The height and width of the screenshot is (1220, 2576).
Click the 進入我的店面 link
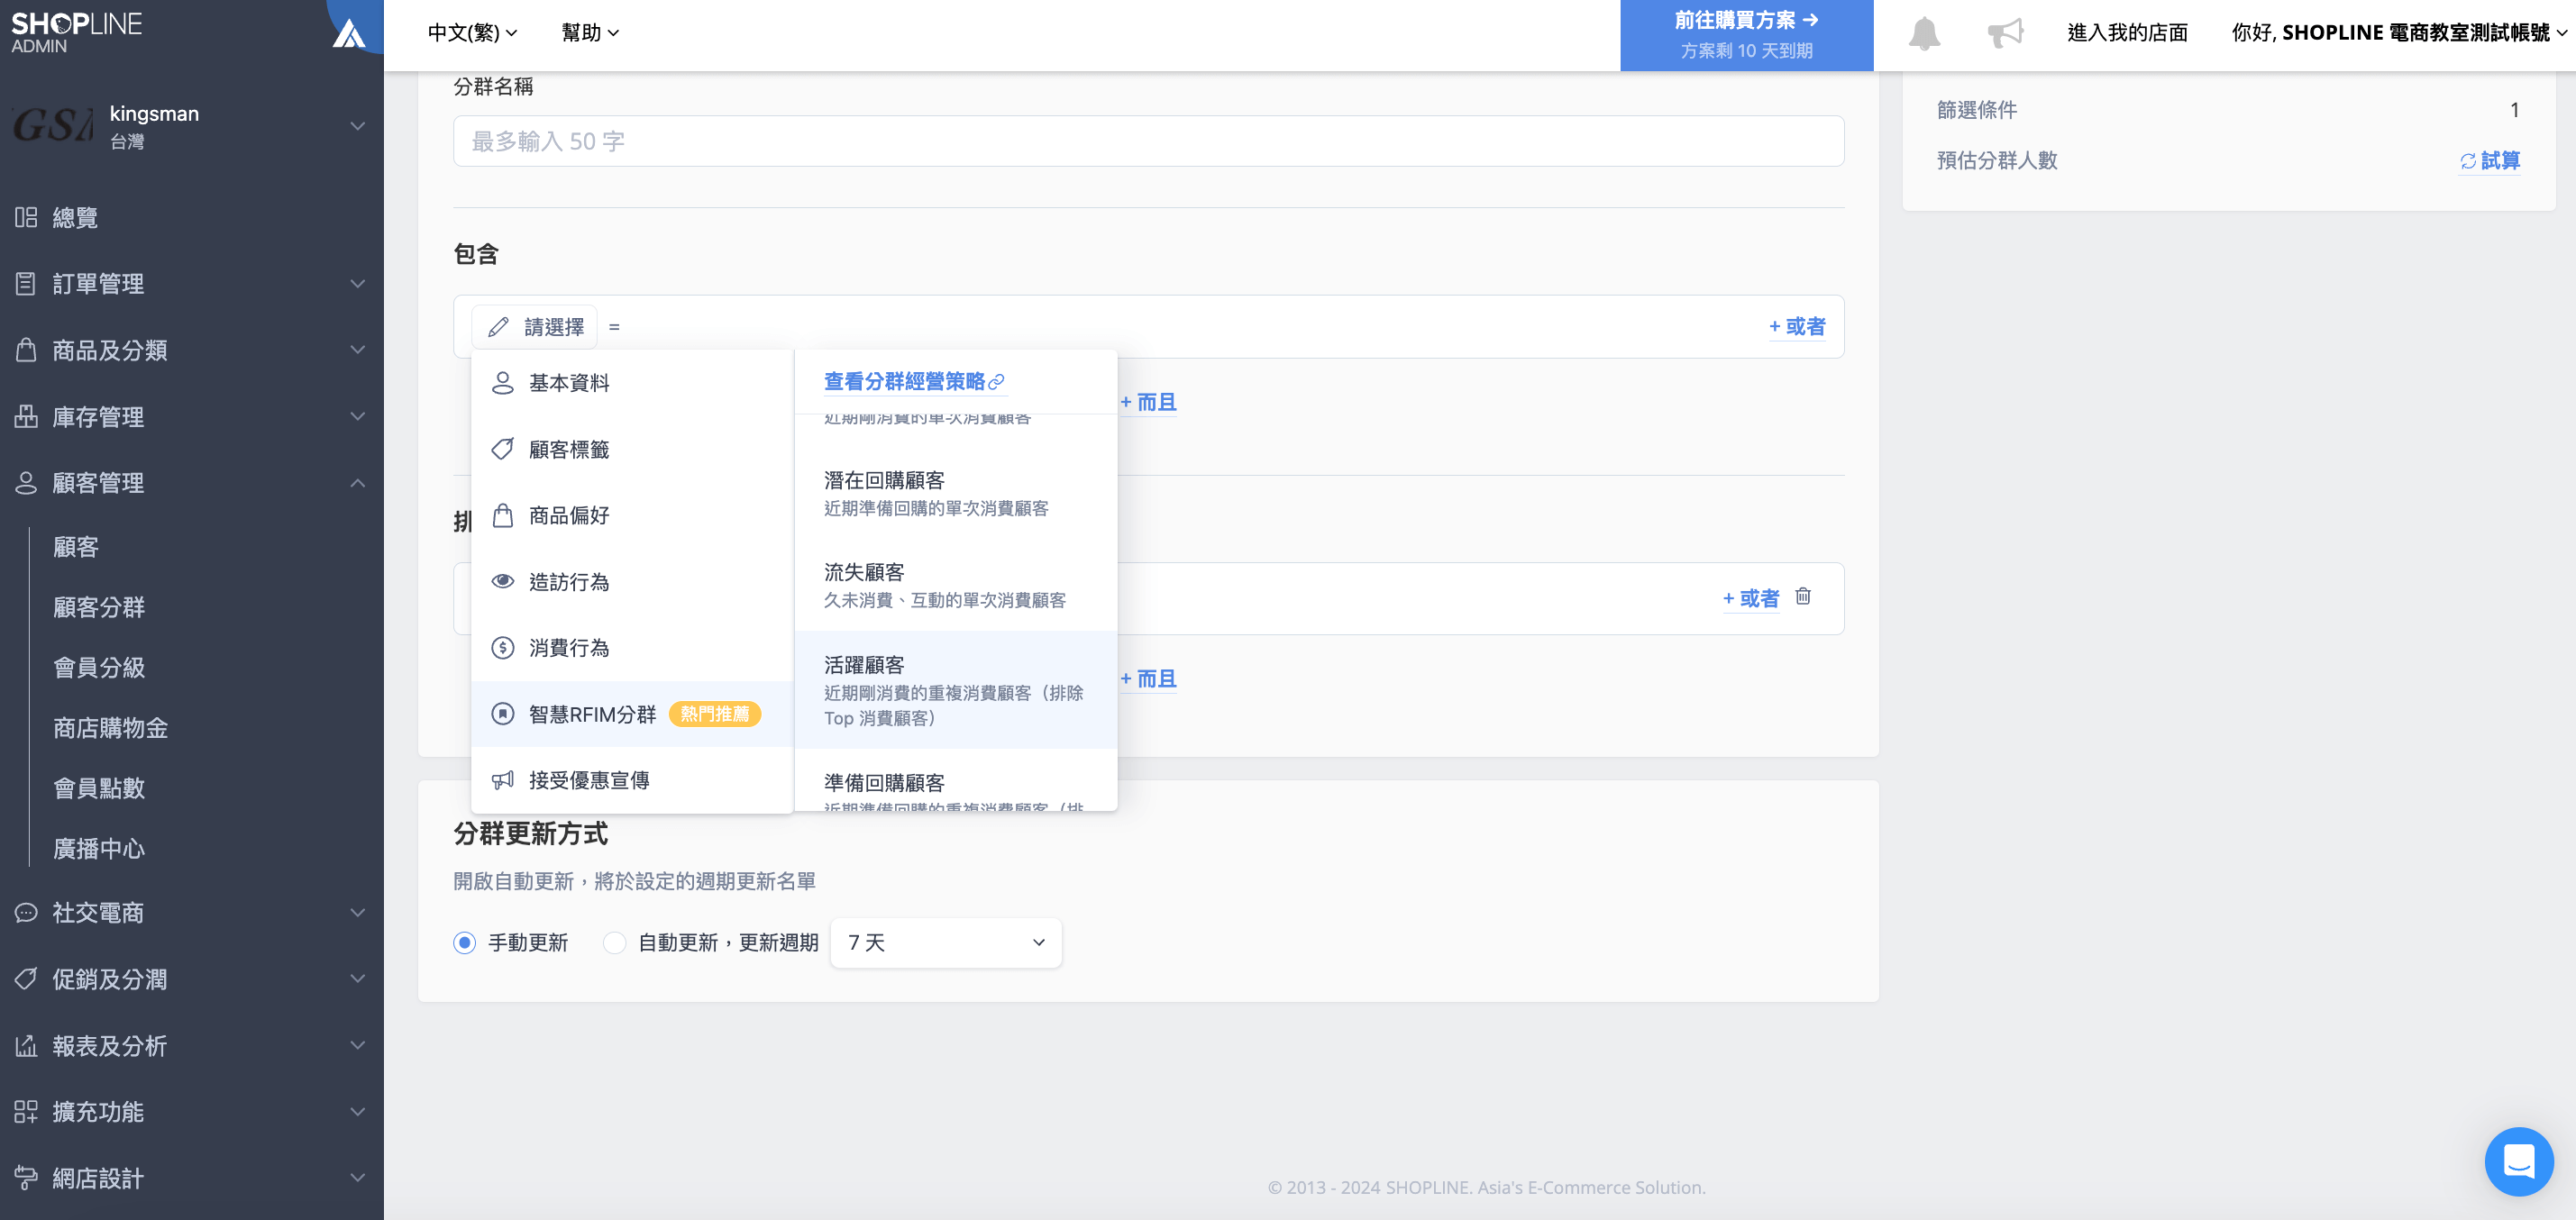2127,33
